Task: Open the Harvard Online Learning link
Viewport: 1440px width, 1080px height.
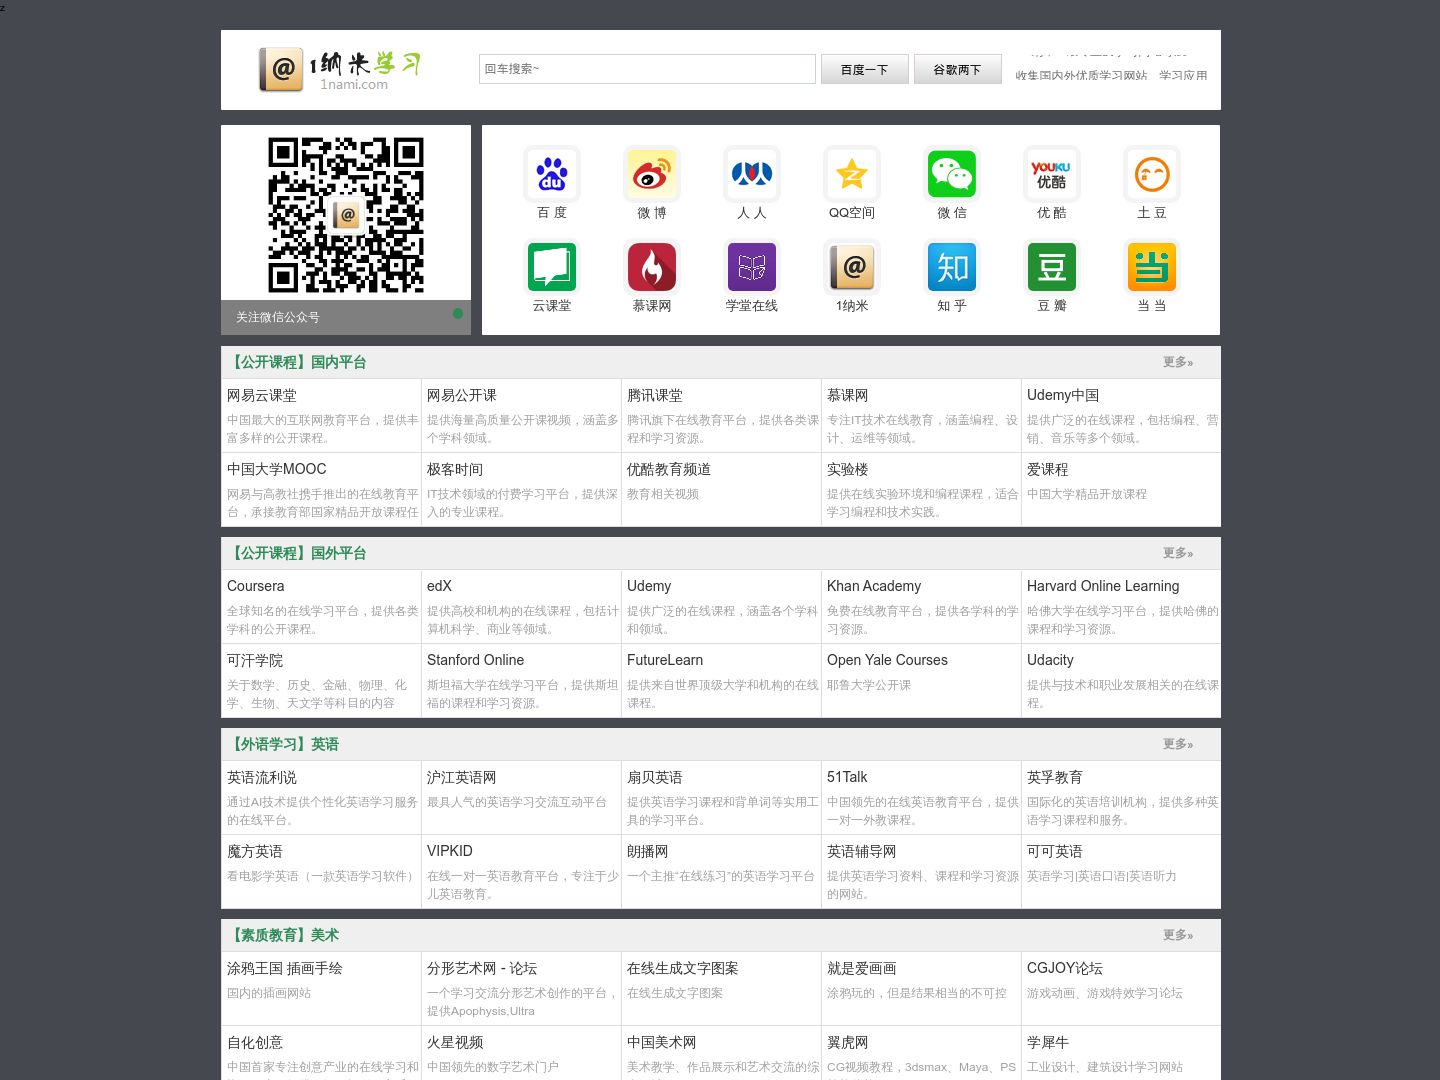Action: pyautogui.click(x=1103, y=586)
